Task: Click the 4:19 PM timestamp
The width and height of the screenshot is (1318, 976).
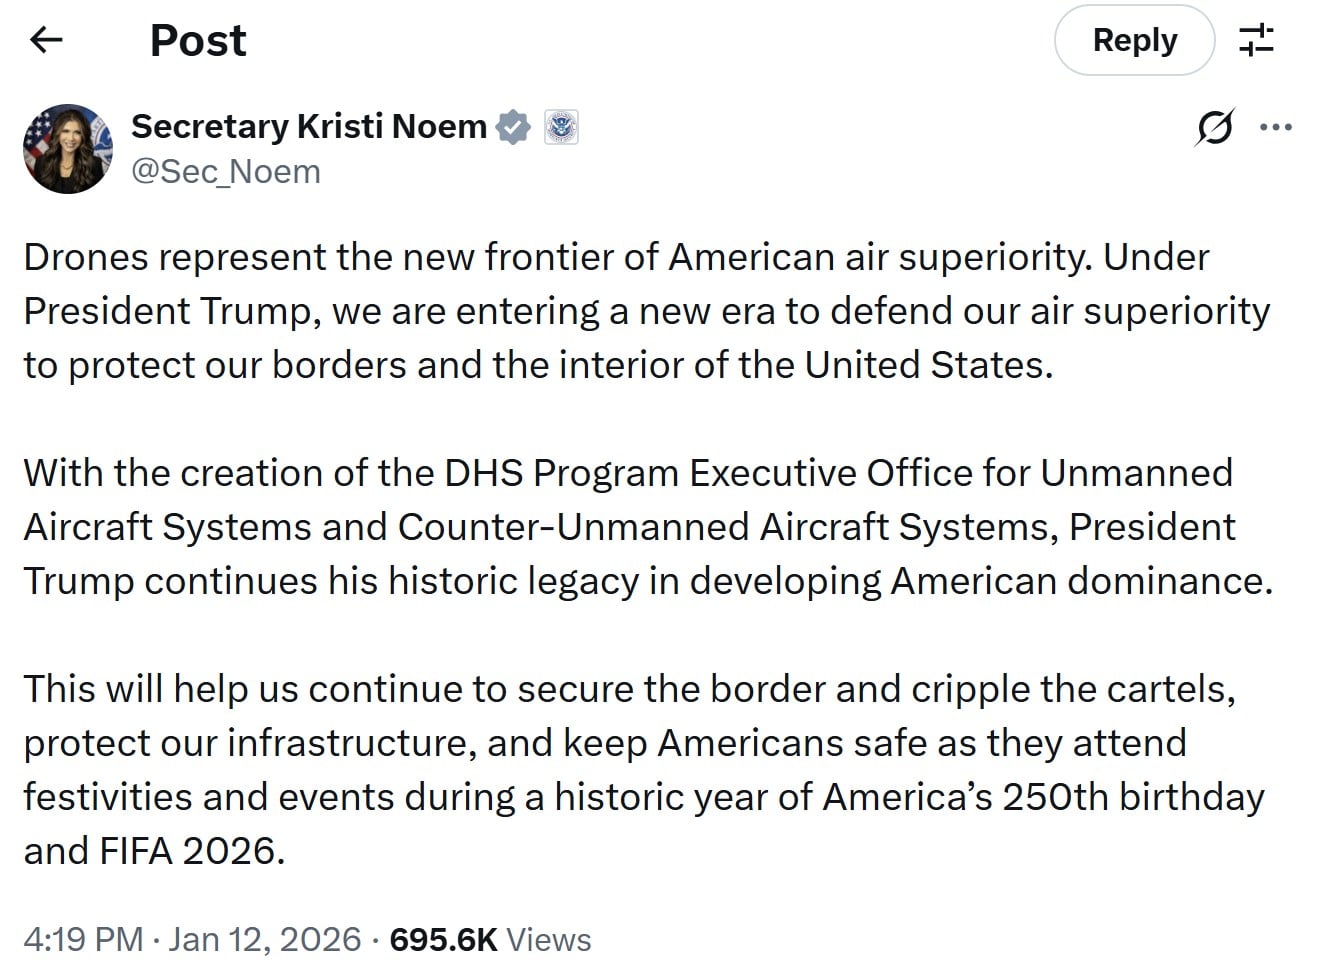Action: coord(84,940)
